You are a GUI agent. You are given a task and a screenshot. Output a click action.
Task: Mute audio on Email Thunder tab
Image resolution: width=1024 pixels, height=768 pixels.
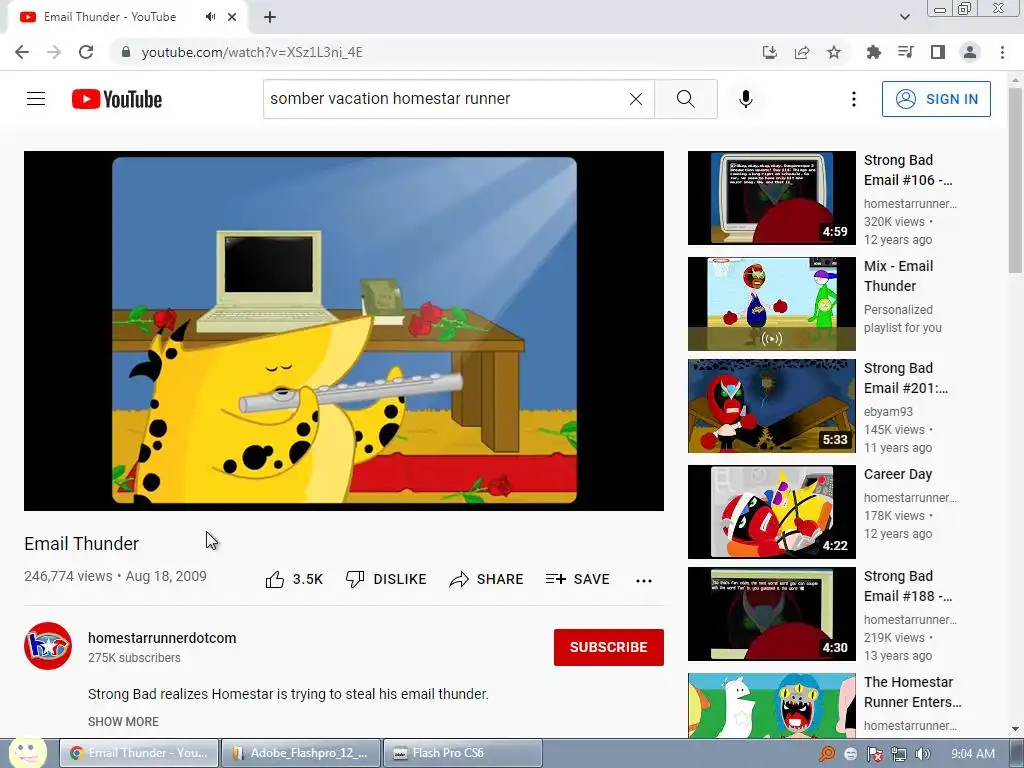[210, 17]
